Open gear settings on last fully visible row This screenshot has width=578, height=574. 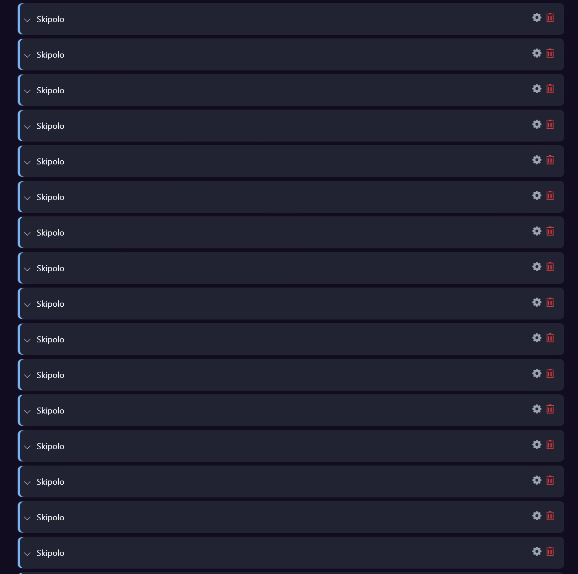pos(536,551)
